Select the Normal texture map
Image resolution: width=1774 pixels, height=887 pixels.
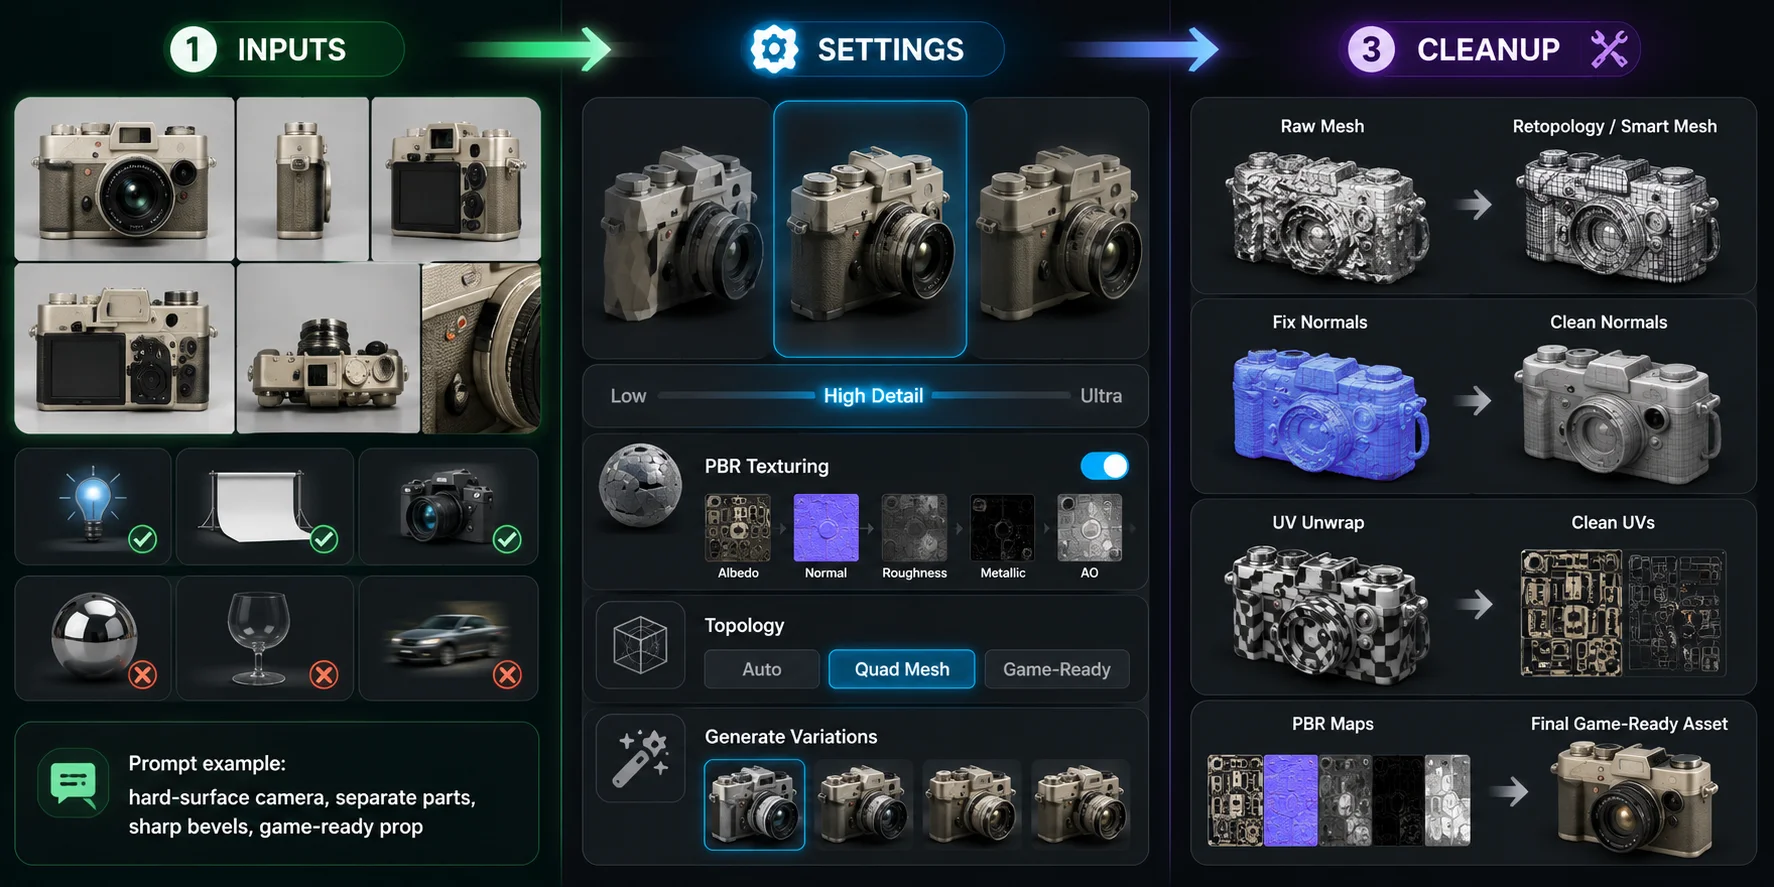click(826, 528)
